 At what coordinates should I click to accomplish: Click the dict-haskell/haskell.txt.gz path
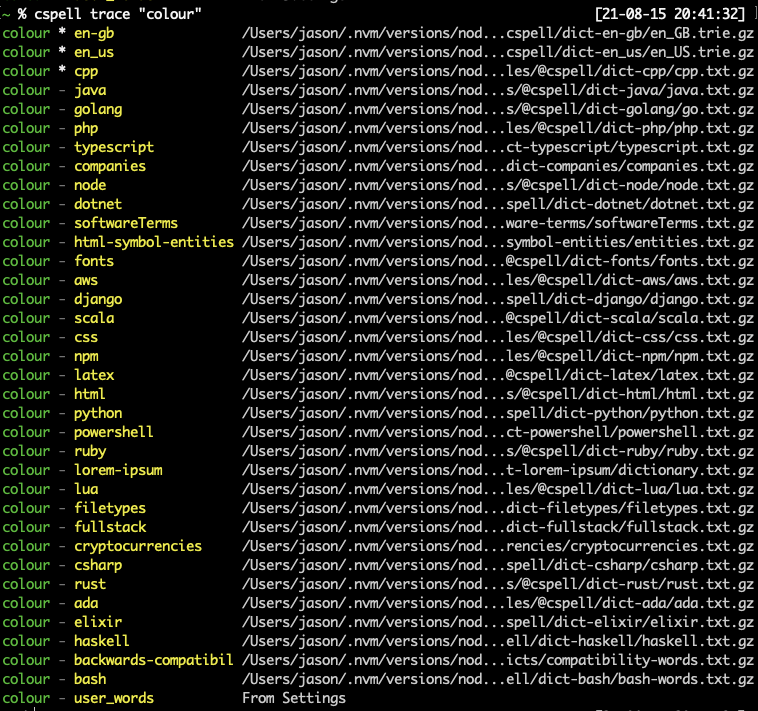pos(498,641)
